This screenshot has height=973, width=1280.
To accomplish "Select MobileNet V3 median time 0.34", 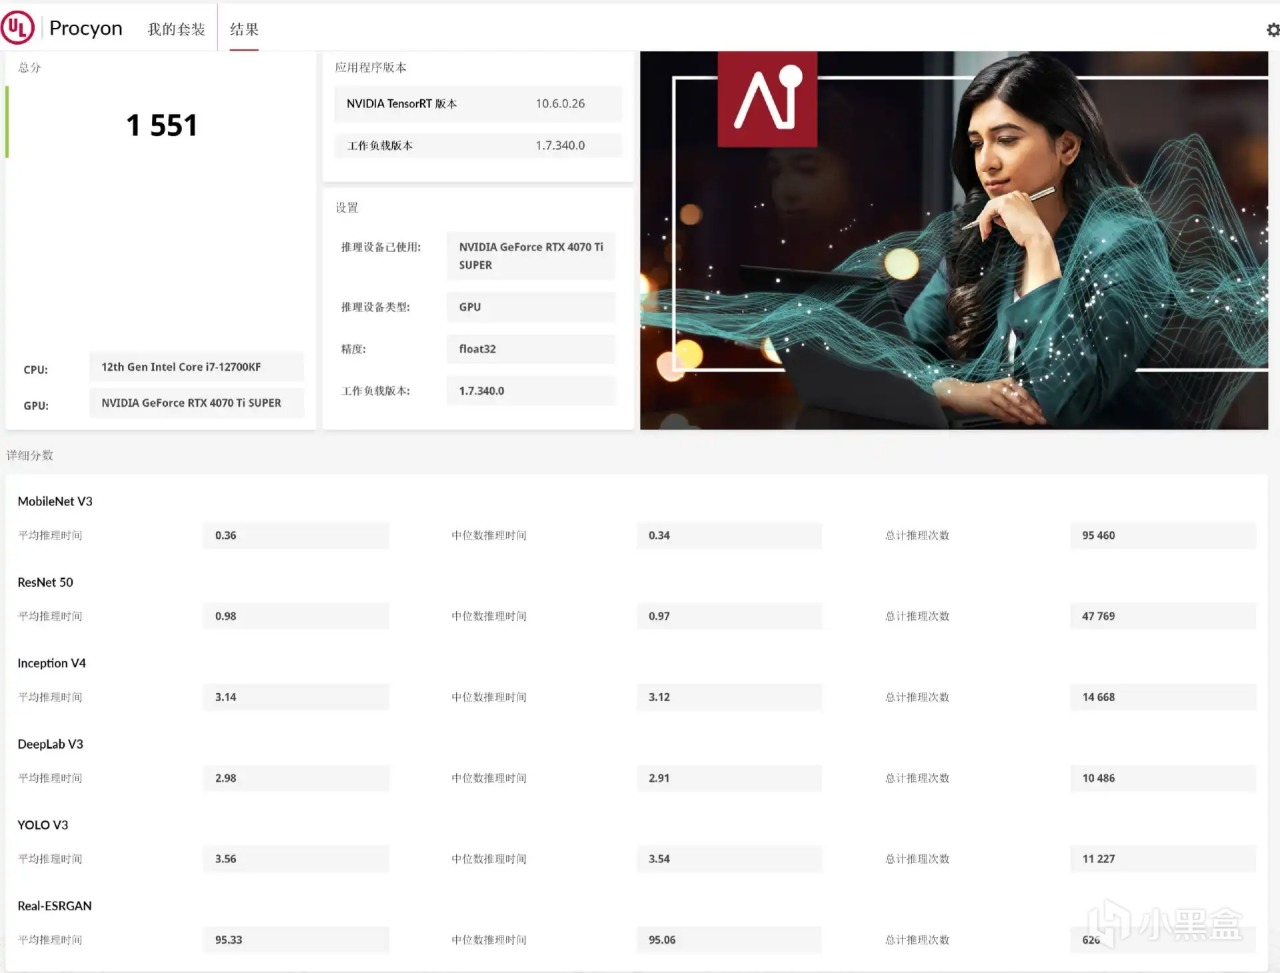I will pos(729,535).
